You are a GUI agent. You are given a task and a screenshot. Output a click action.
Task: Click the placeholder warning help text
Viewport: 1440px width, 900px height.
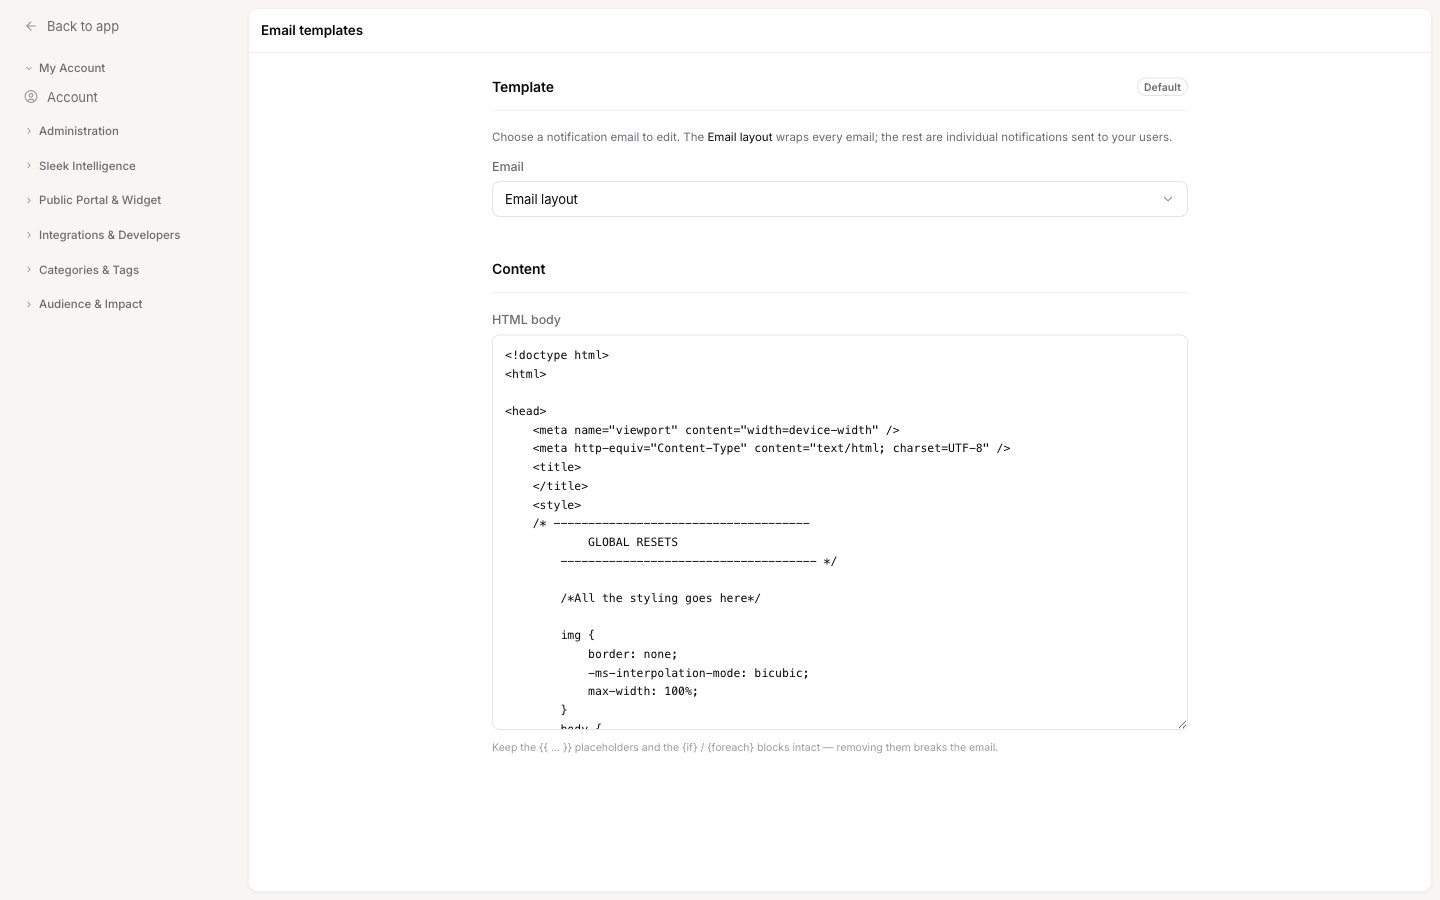[x=745, y=747]
